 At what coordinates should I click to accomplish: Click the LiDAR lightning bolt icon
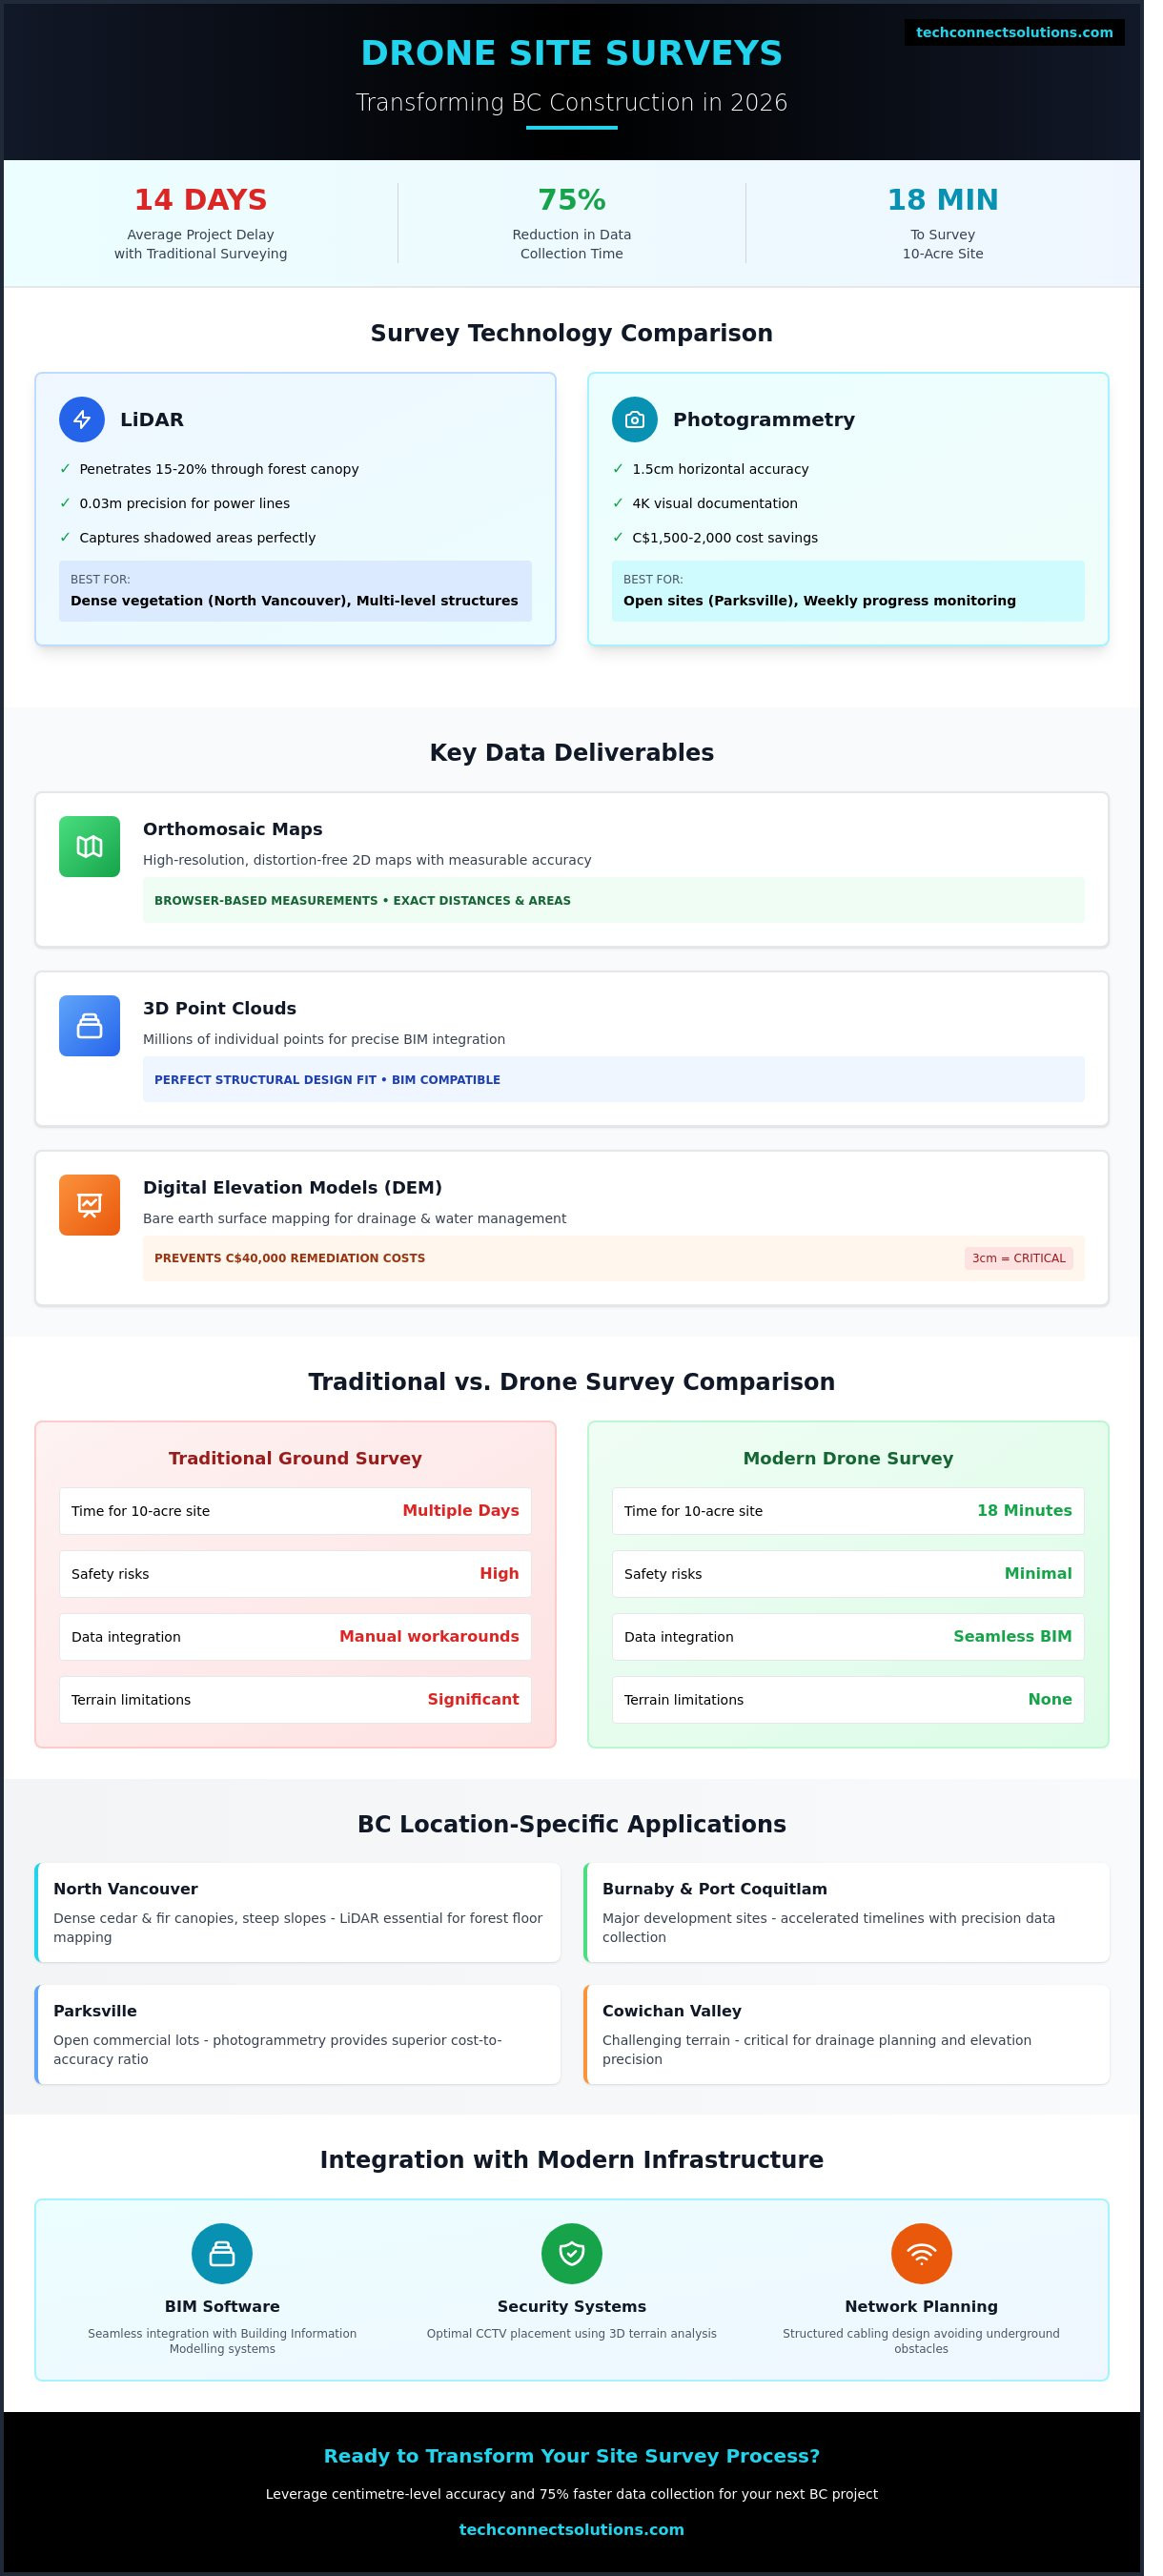(82, 420)
